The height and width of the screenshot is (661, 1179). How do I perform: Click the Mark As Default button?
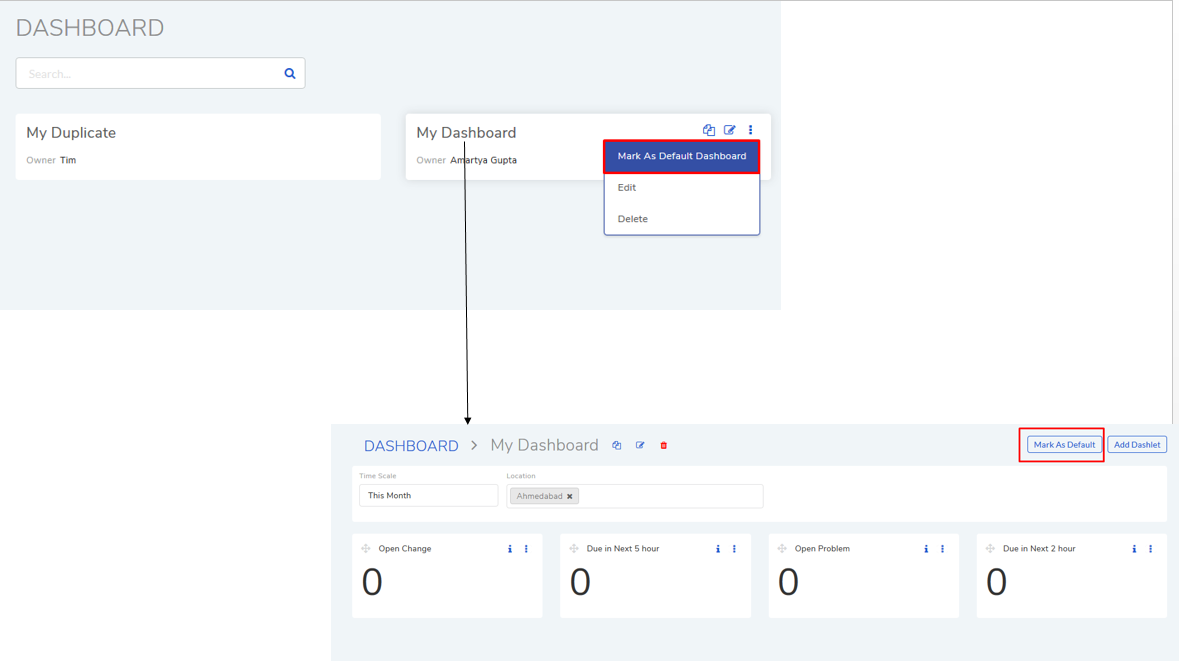1064,444
